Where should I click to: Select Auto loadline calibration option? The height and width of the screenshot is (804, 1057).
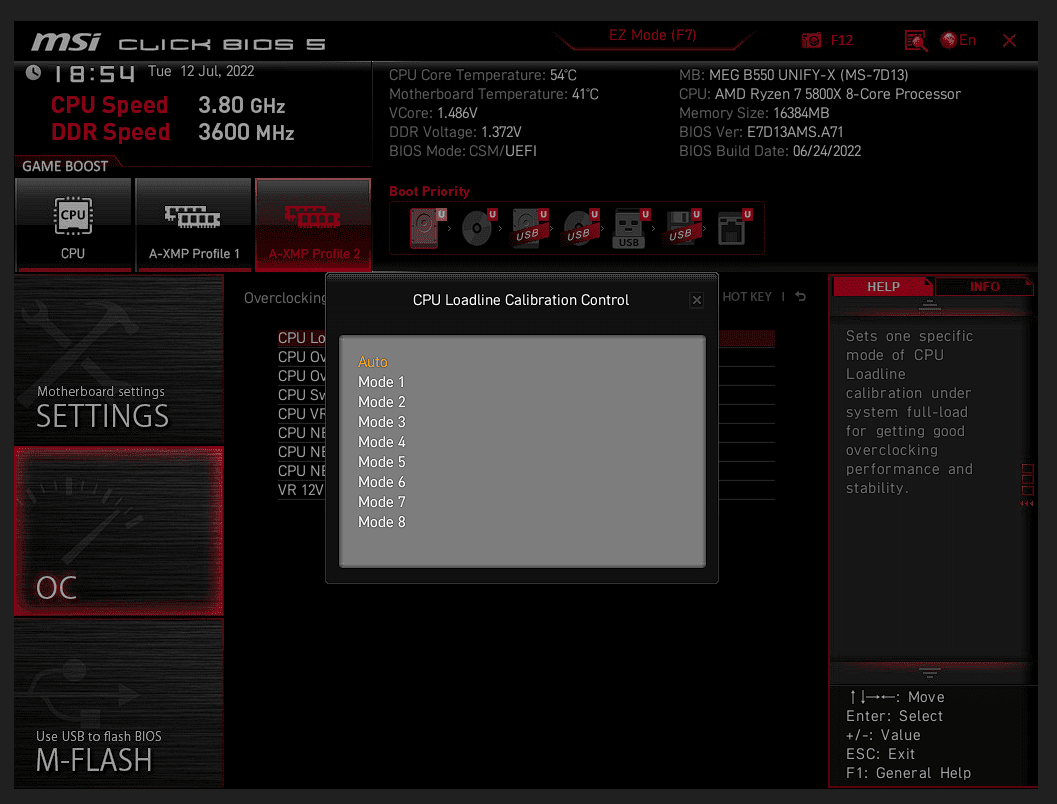(373, 362)
